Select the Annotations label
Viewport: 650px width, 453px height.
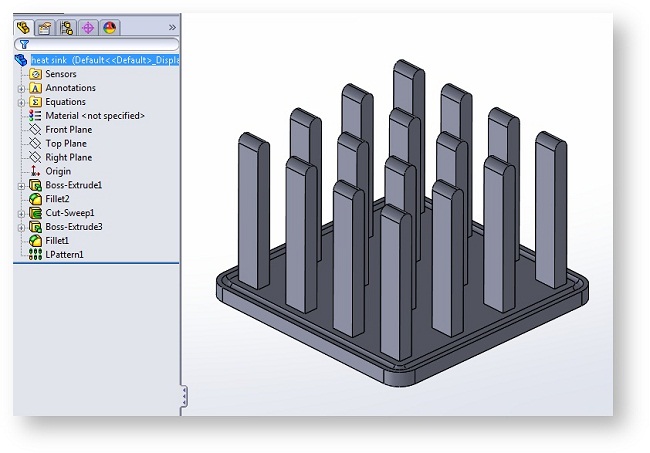[x=70, y=88]
